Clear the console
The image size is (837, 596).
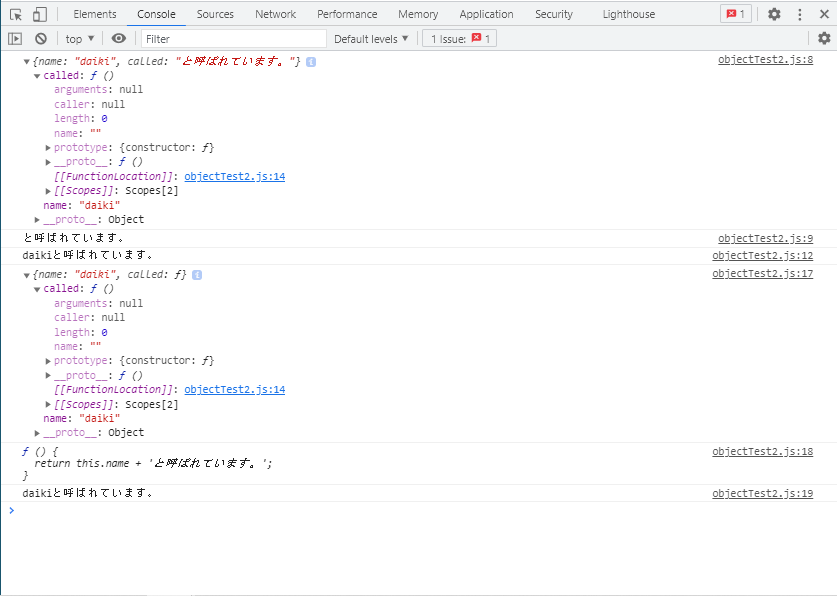41,38
